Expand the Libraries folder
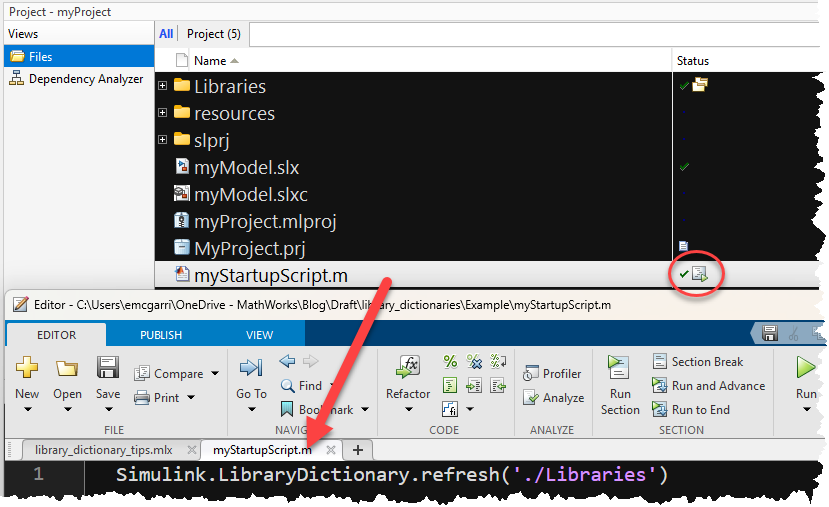Image resolution: width=829 pixels, height=507 pixels. pyautogui.click(x=162, y=86)
